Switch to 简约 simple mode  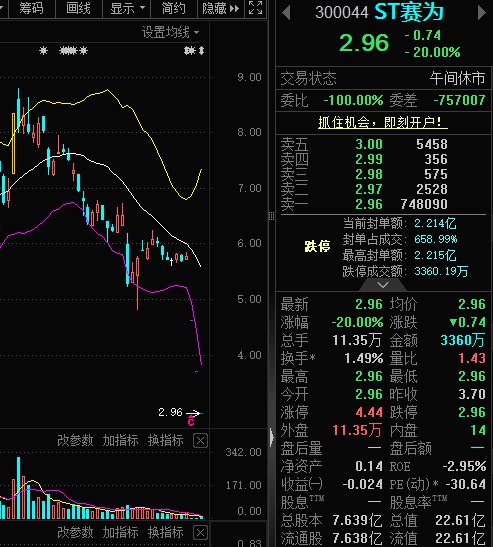click(173, 8)
